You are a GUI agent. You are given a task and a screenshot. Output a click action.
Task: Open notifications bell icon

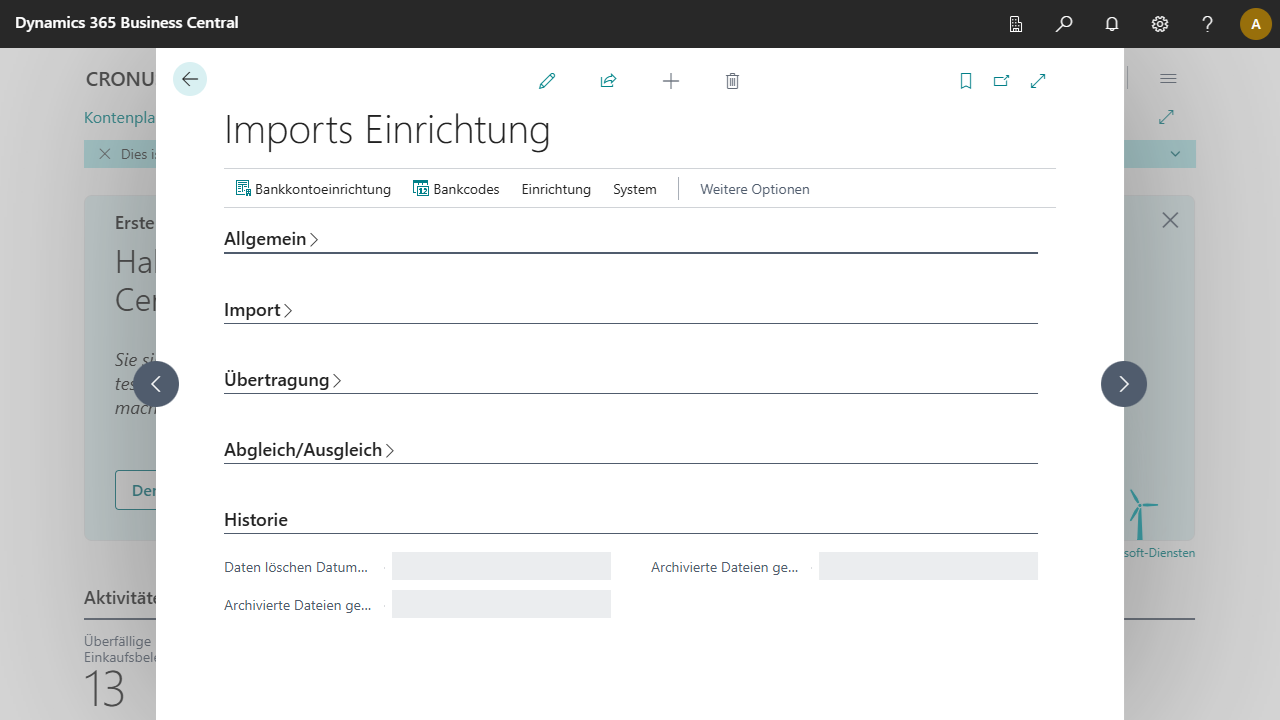(x=1112, y=24)
